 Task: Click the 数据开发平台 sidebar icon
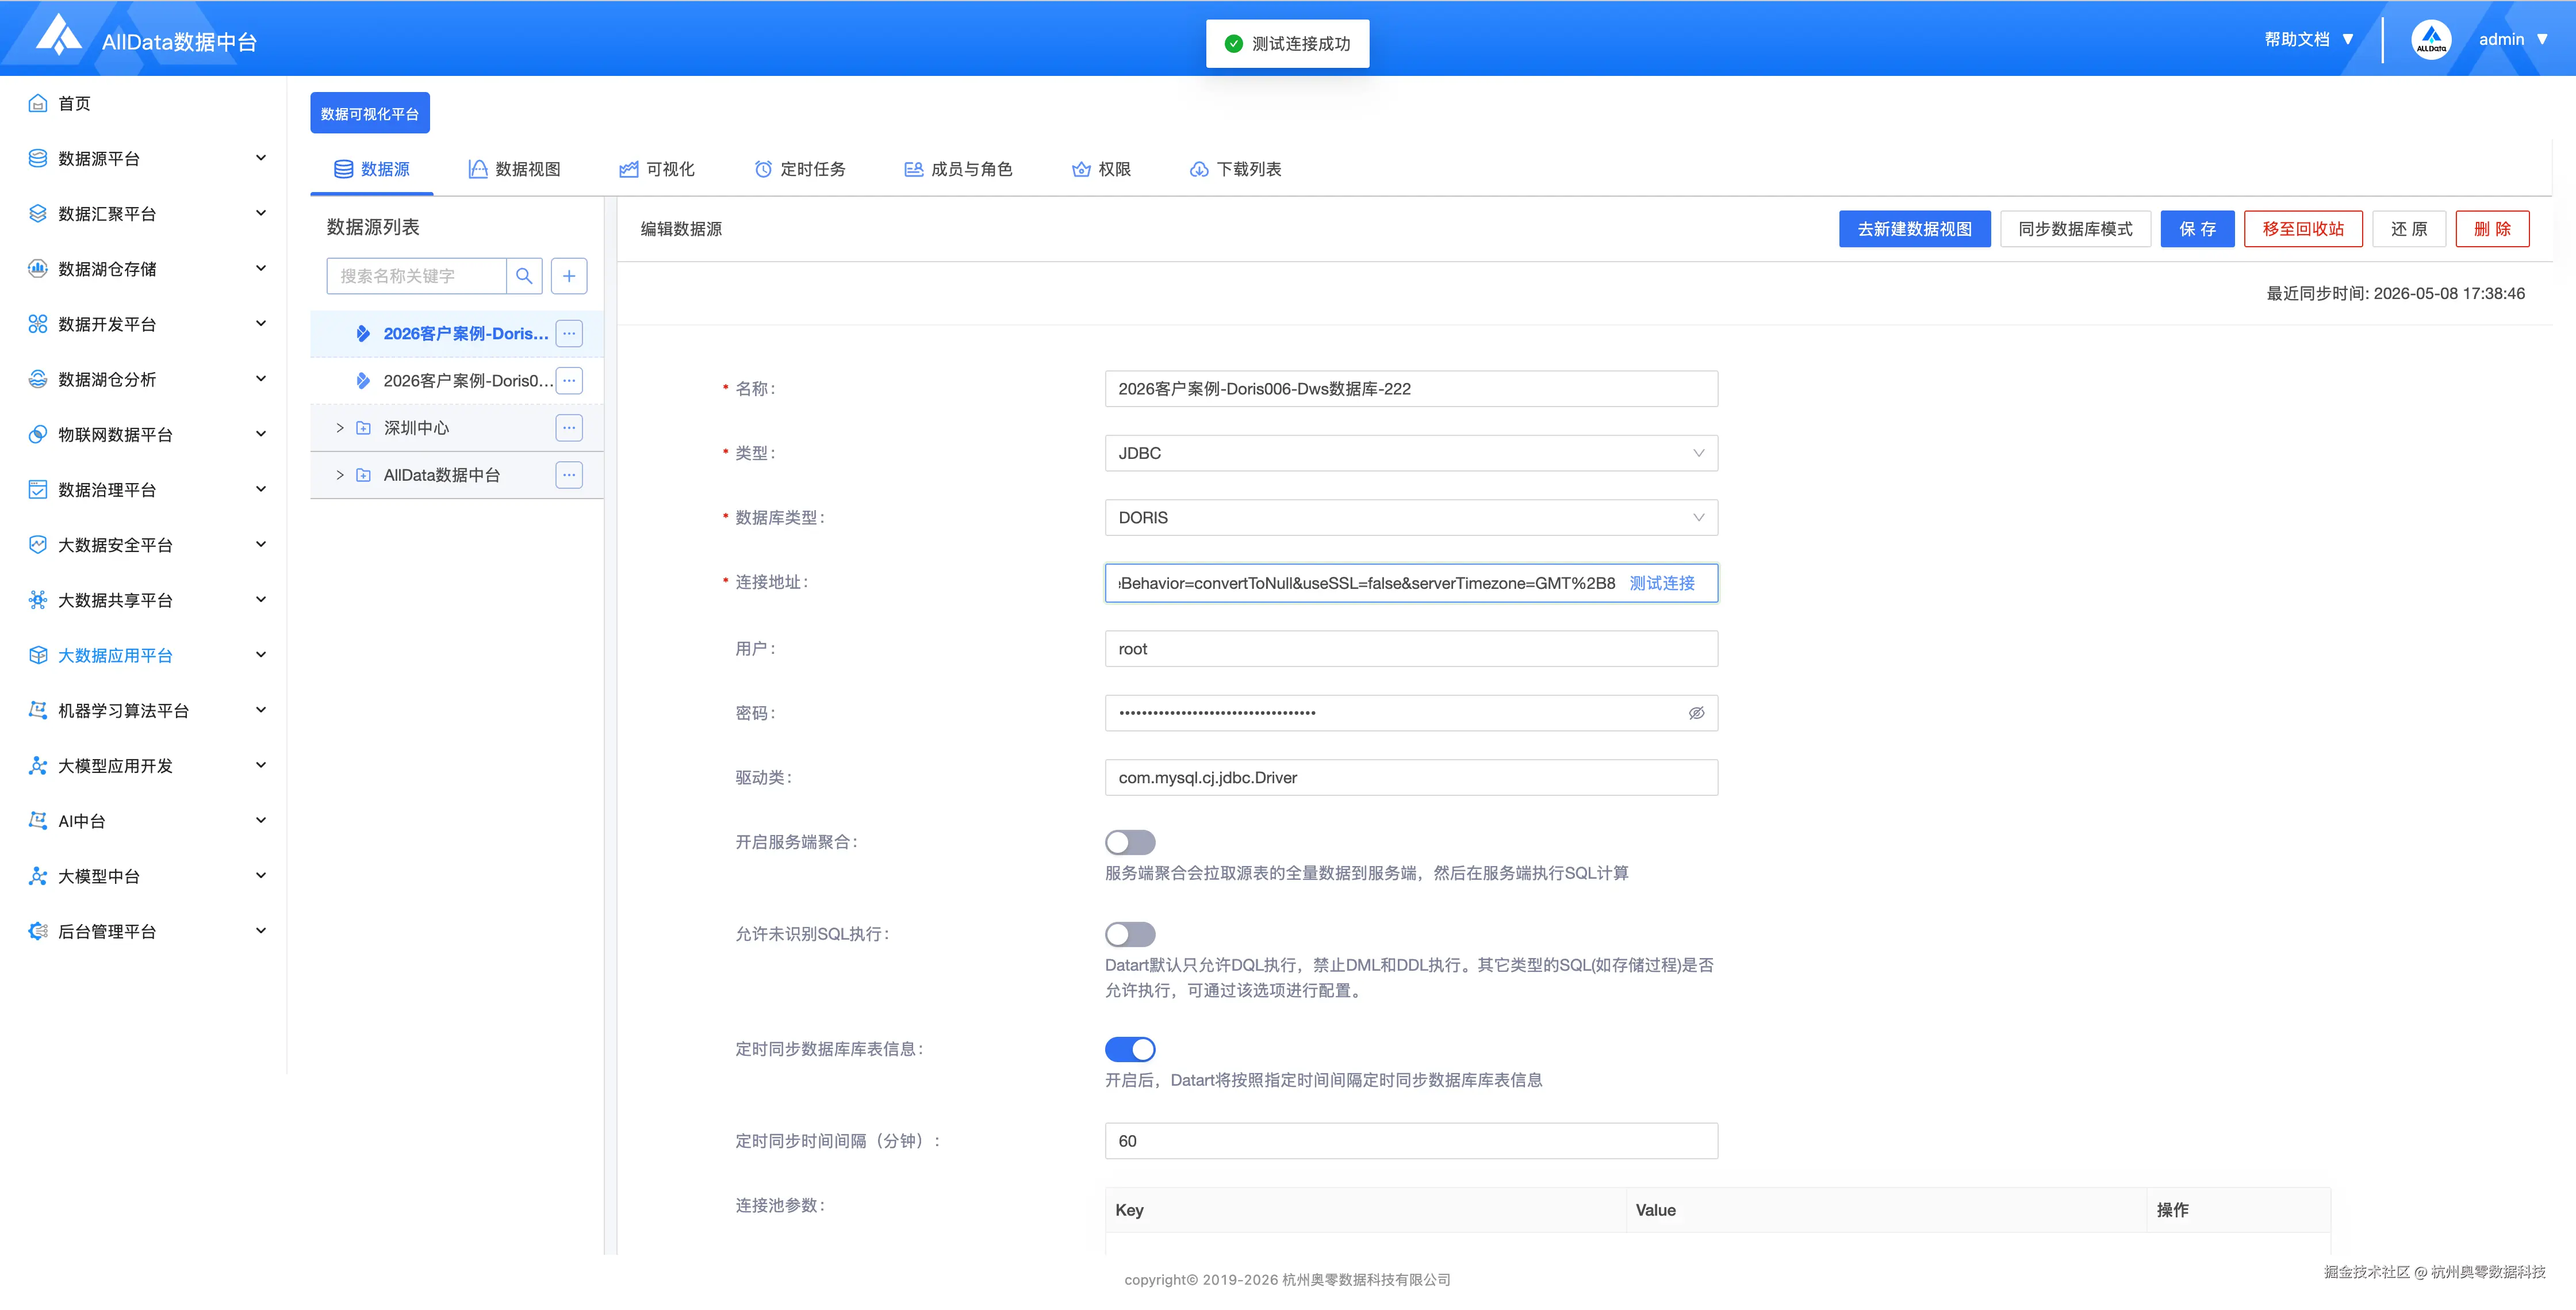point(38,324)
